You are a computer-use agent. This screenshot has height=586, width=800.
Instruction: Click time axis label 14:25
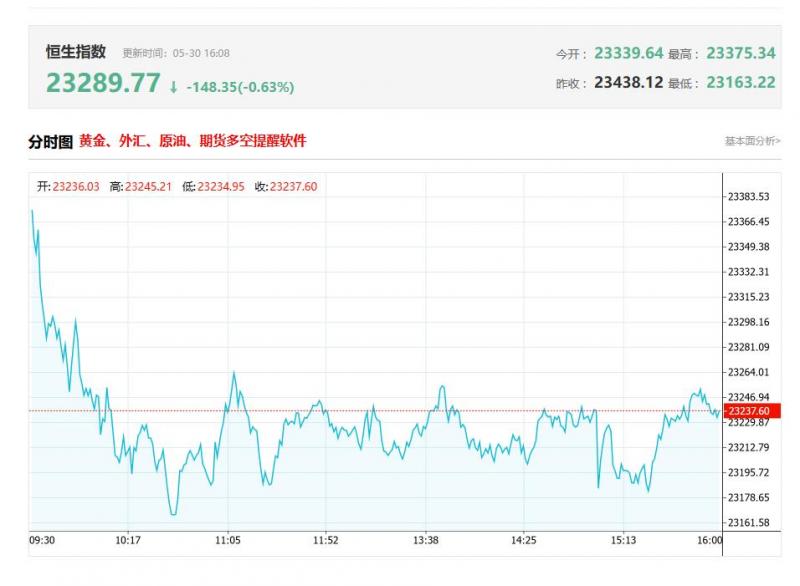coord(523,540)
